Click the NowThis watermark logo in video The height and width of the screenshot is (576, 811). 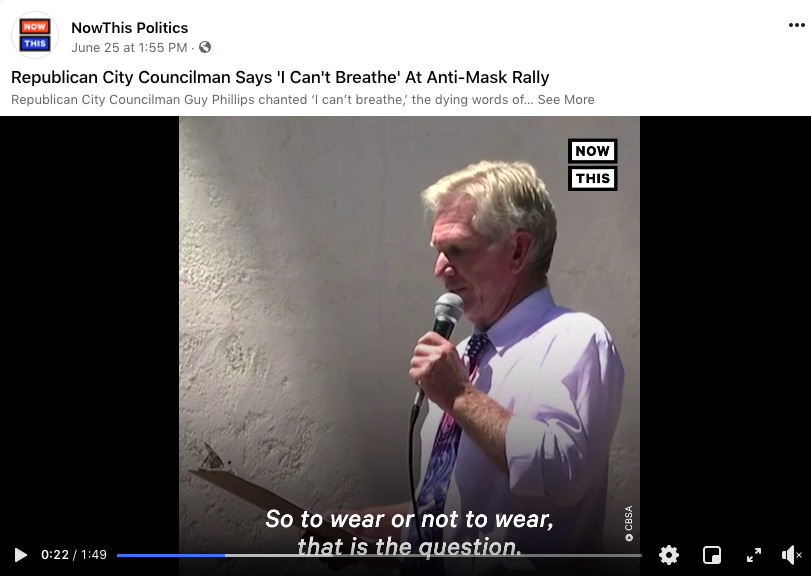(x=593, y=164)
